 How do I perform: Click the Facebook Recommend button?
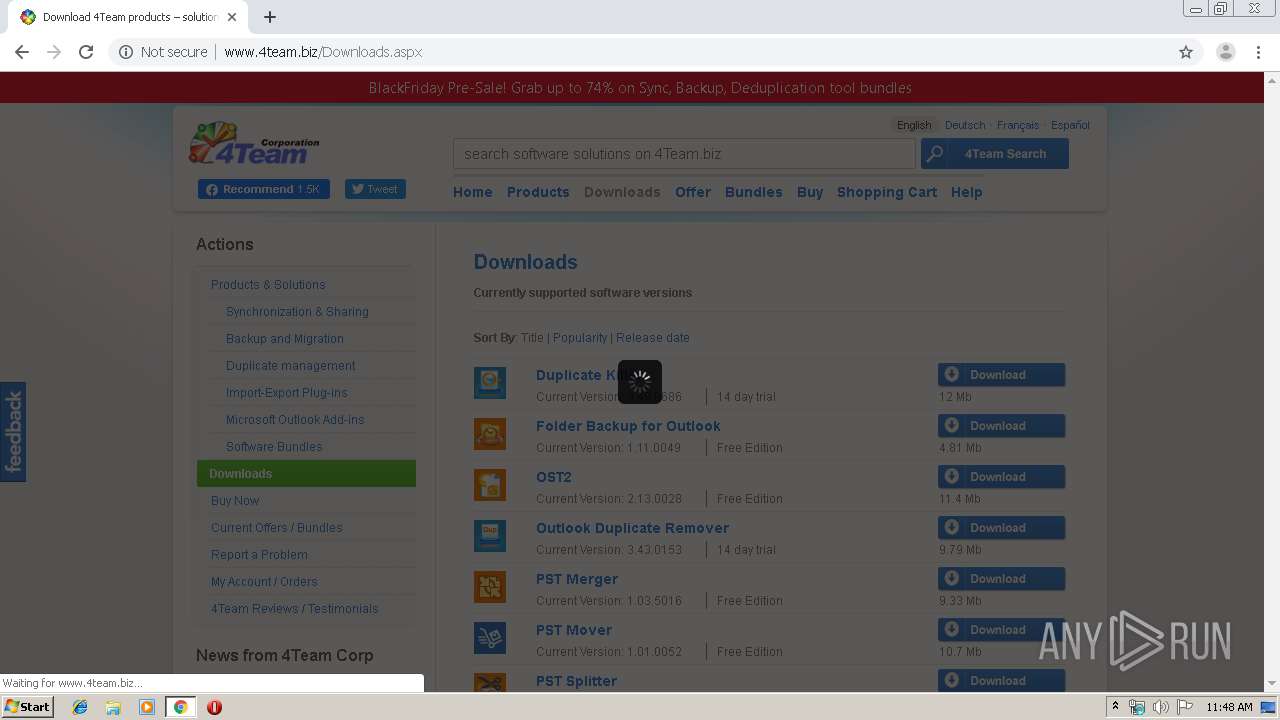click(264, 189)
